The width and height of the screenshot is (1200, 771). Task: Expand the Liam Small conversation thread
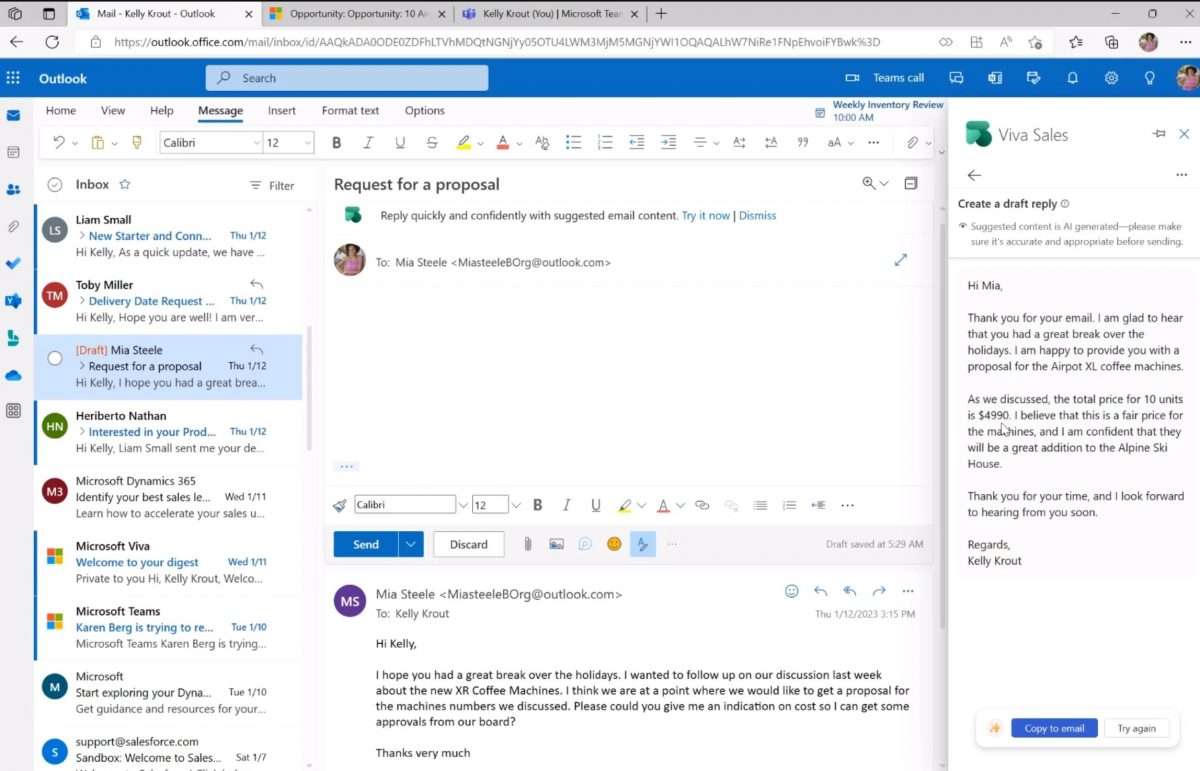click(81, 236)
